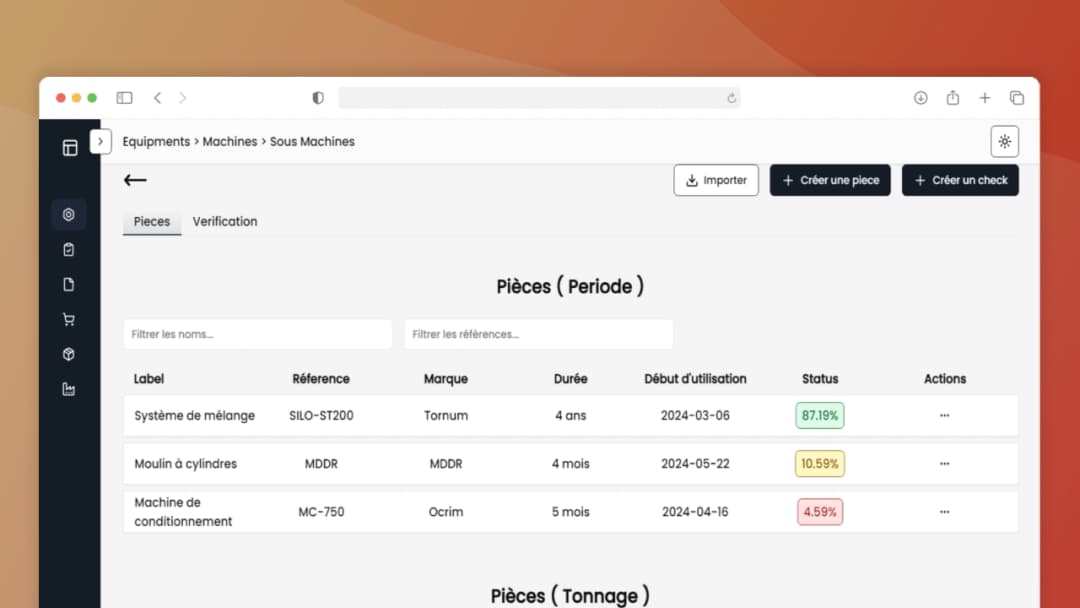Viewport: 1080px width, 608px height.
Task: Open actions menu for Moulin à cylindres
Action: pyautogui.click(x=944, y=464)
